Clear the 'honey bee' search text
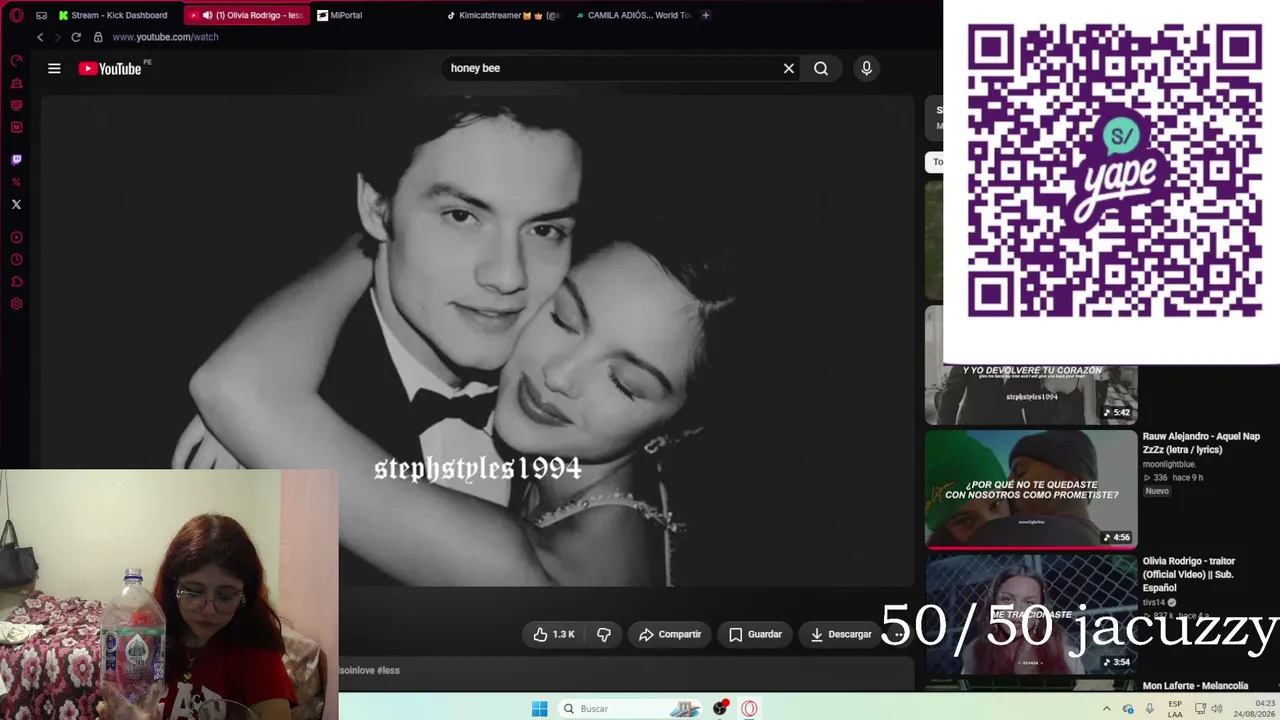The height and width of the screenshot is (720, 1280). (789, 68)
